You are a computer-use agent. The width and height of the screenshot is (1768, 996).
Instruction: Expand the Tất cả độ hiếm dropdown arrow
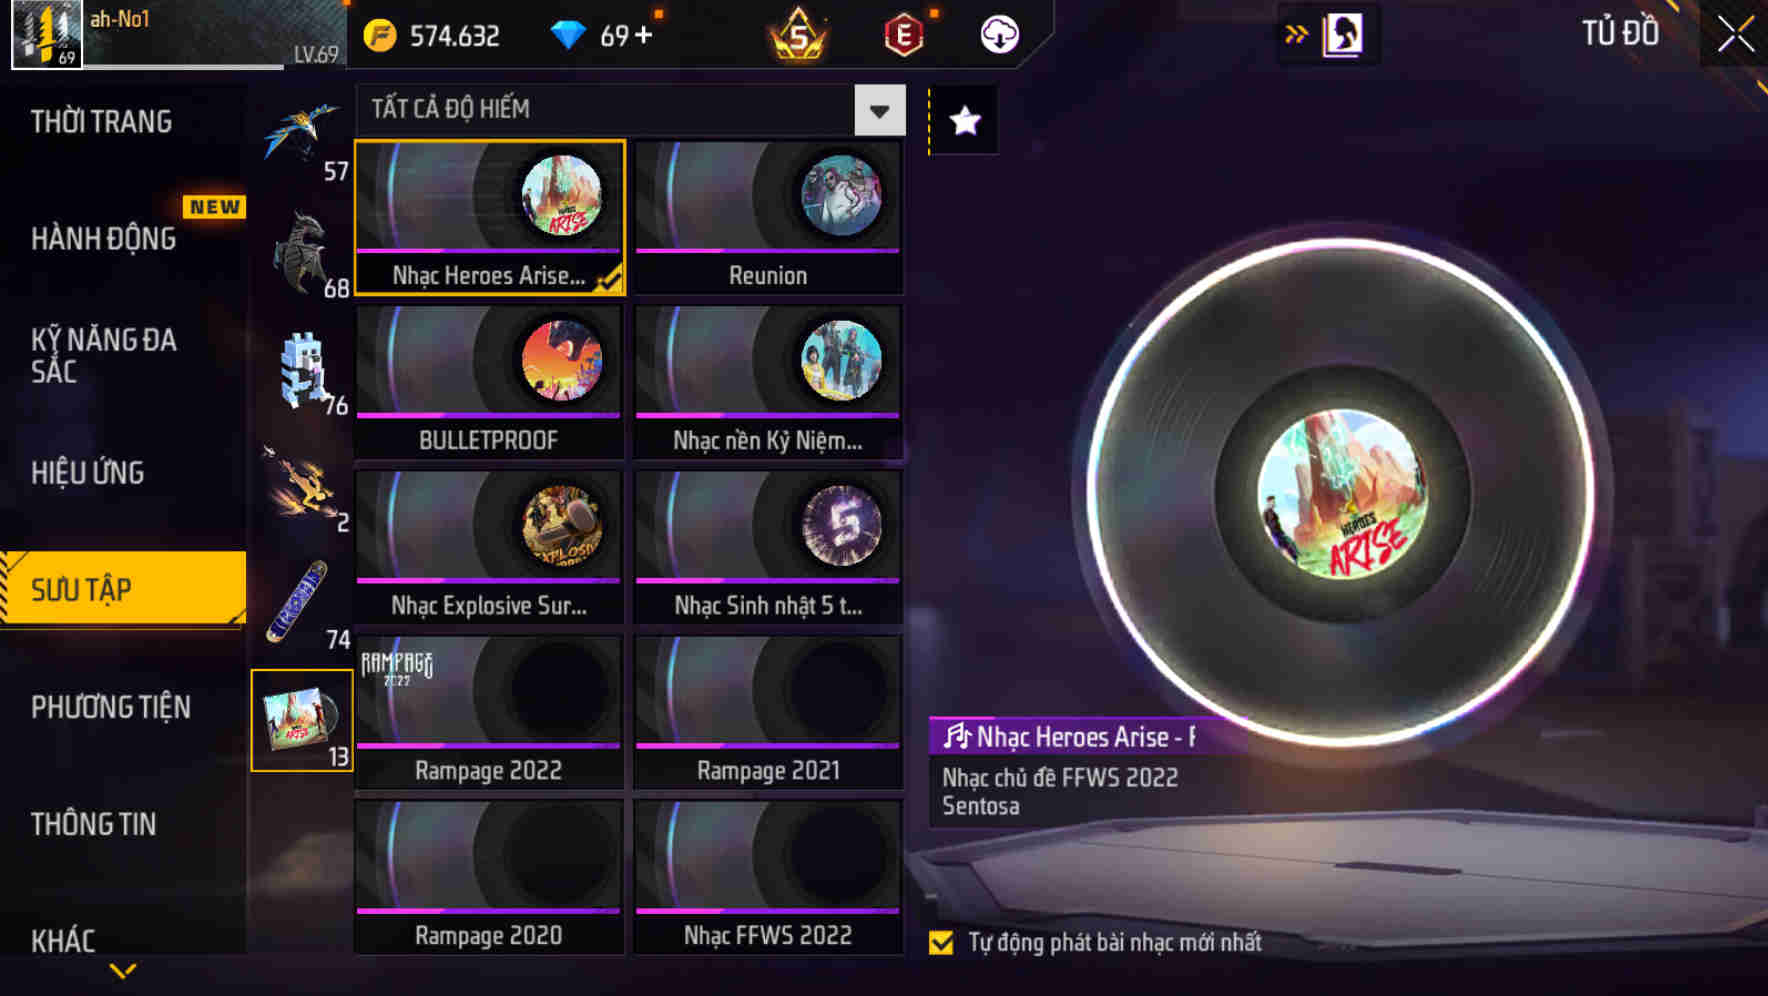coord(880,110)
